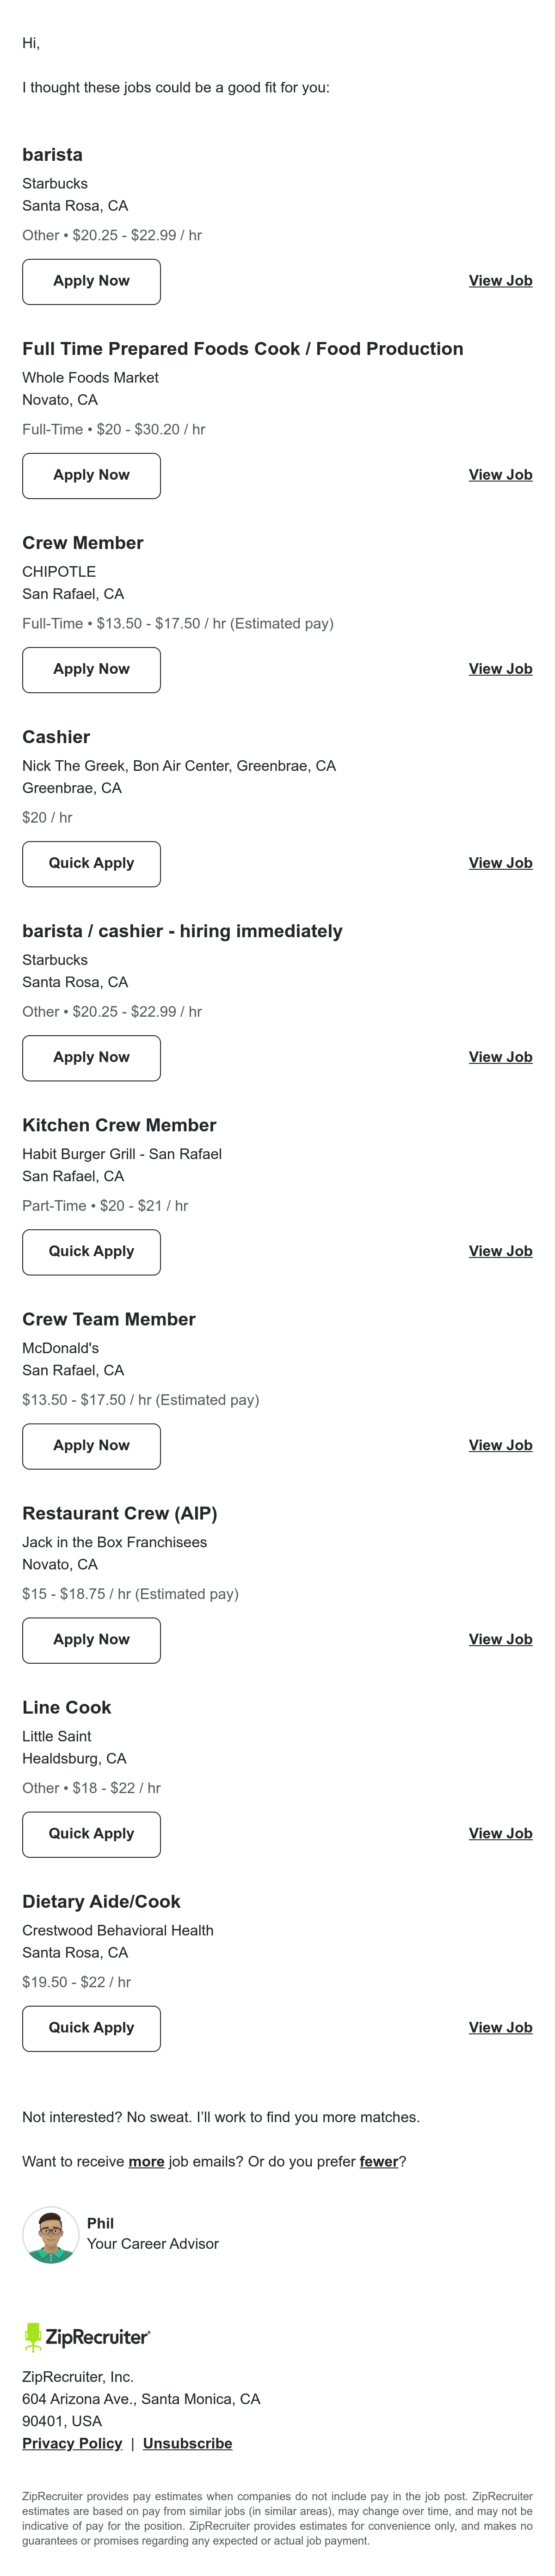555x2576 pixels.
Task: Click the "more" job emails link
Action: pos(146,2161)
